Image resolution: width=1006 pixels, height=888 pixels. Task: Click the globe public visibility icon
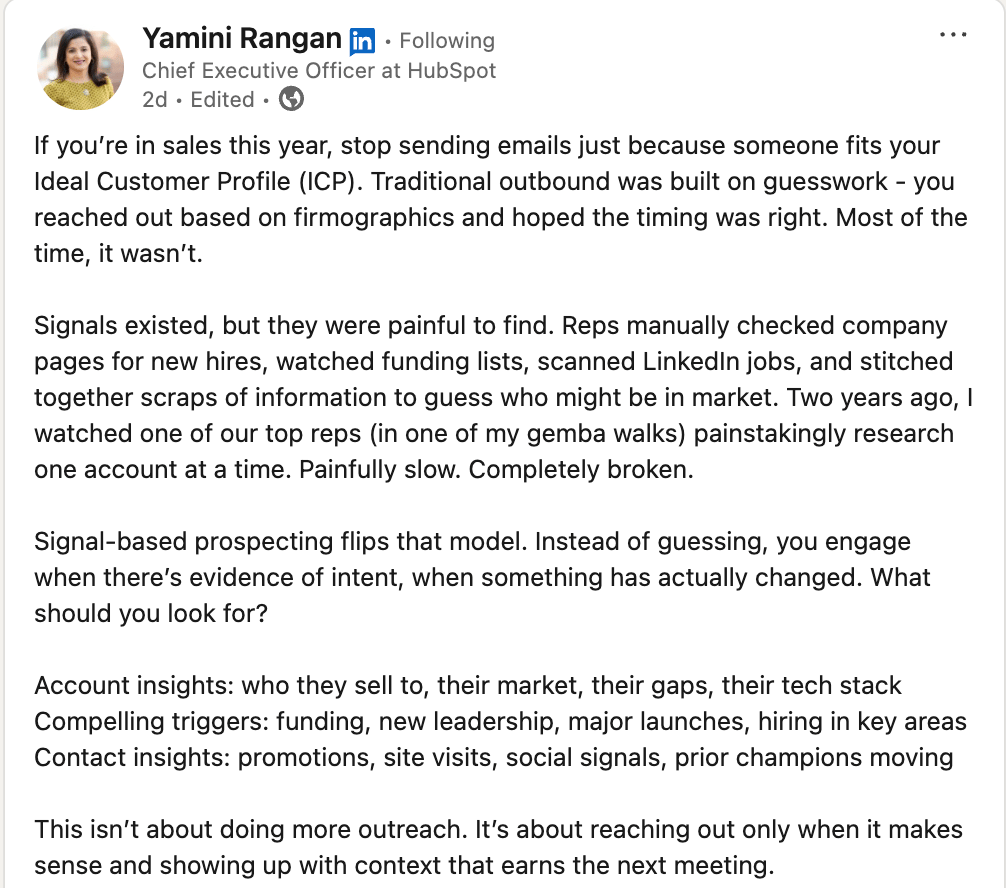(291, 99)
